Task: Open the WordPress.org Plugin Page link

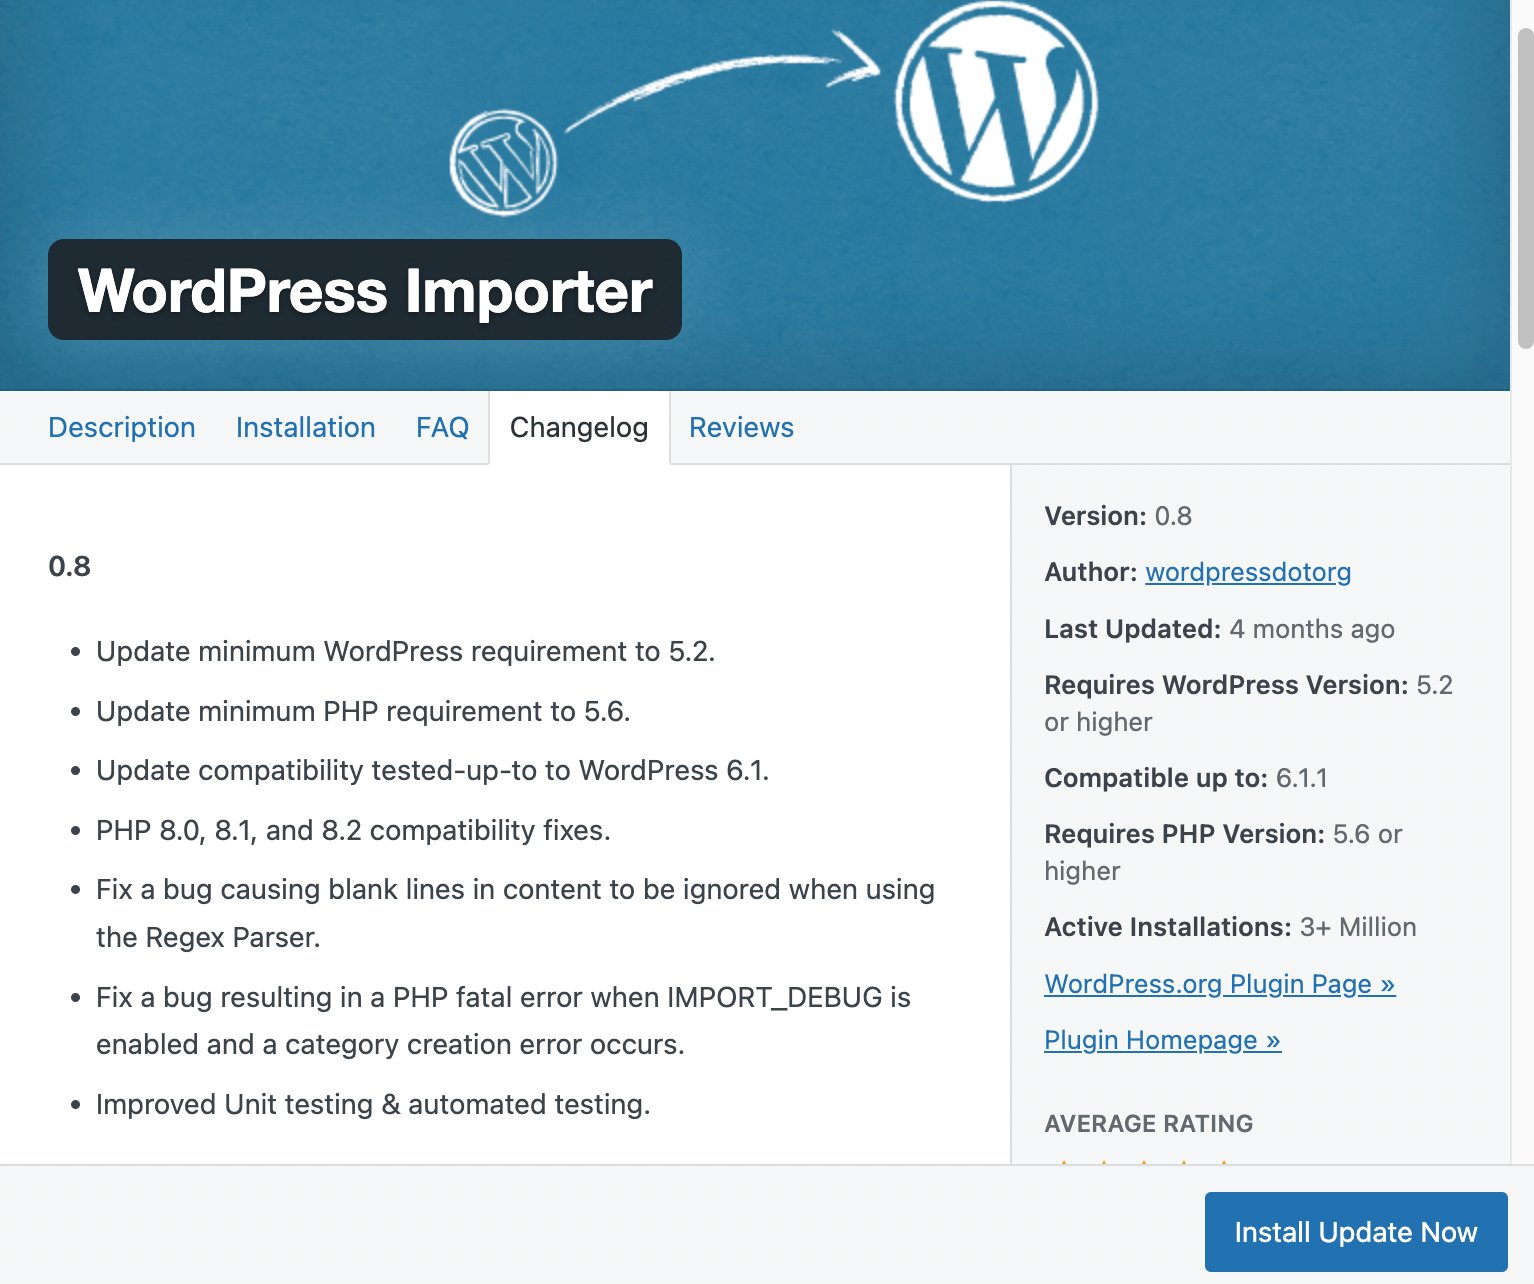Action: click(1220, 984)
